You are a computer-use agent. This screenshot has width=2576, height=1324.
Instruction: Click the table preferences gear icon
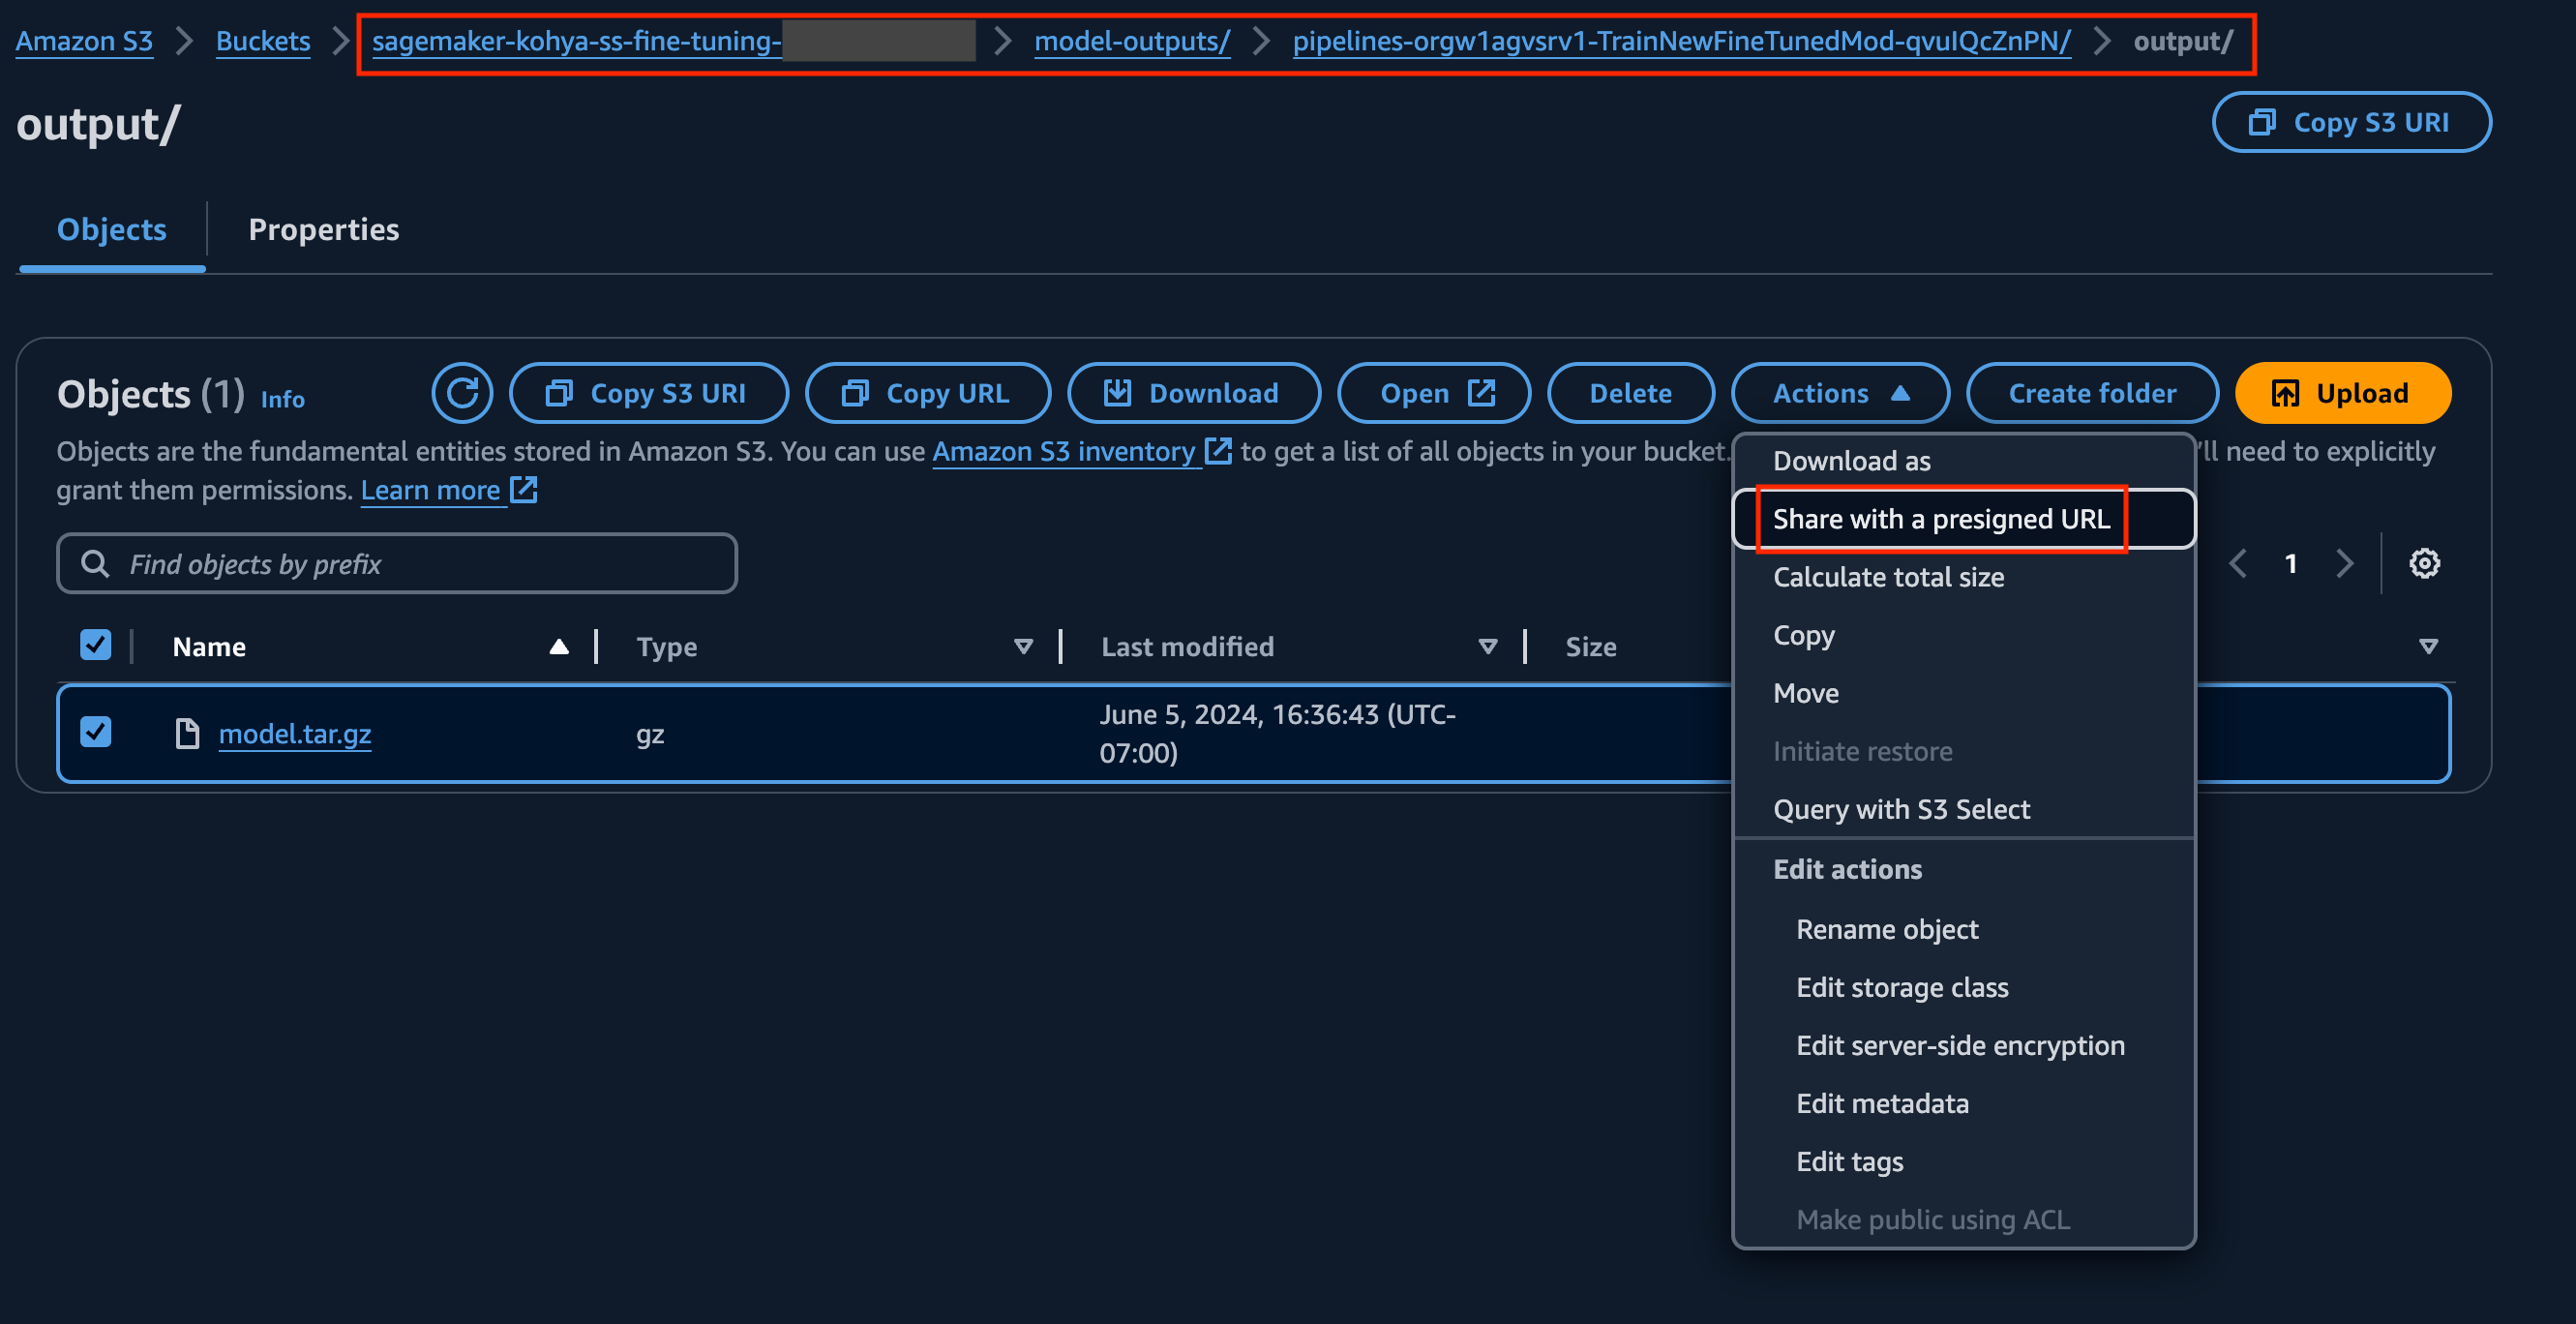pos(2424,563)
